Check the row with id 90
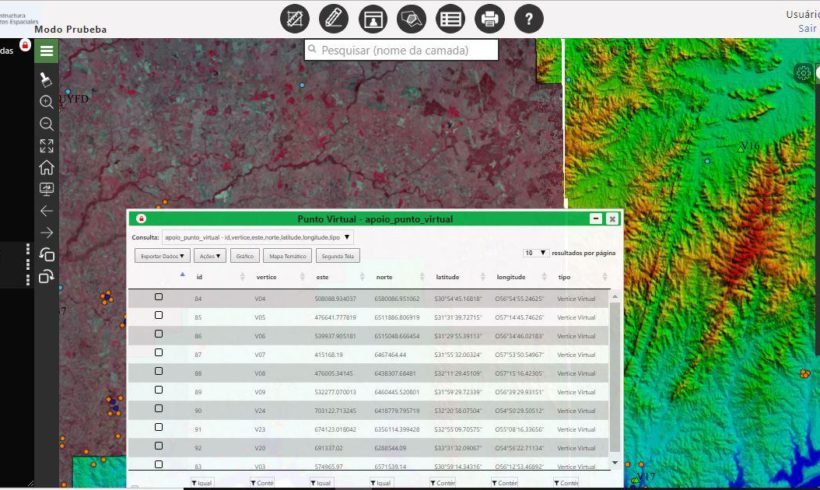The height and width of the screenshot is (490, 820). click(x=158, y=408)
